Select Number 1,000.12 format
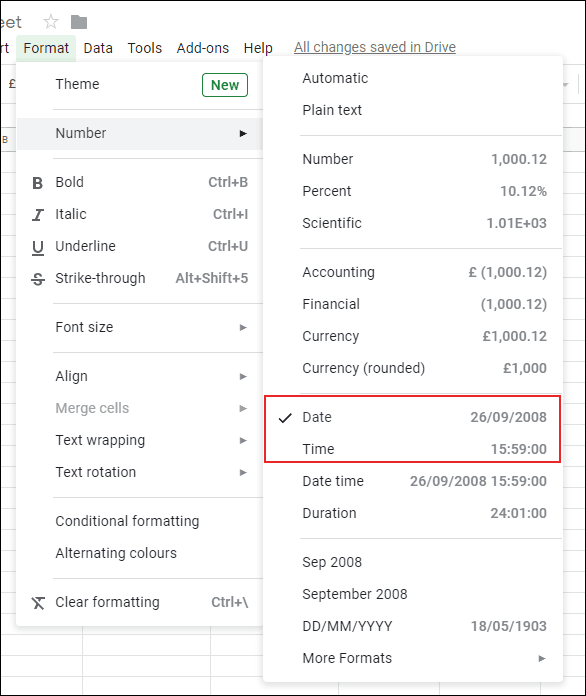The image size is (586, 696). 413,159
